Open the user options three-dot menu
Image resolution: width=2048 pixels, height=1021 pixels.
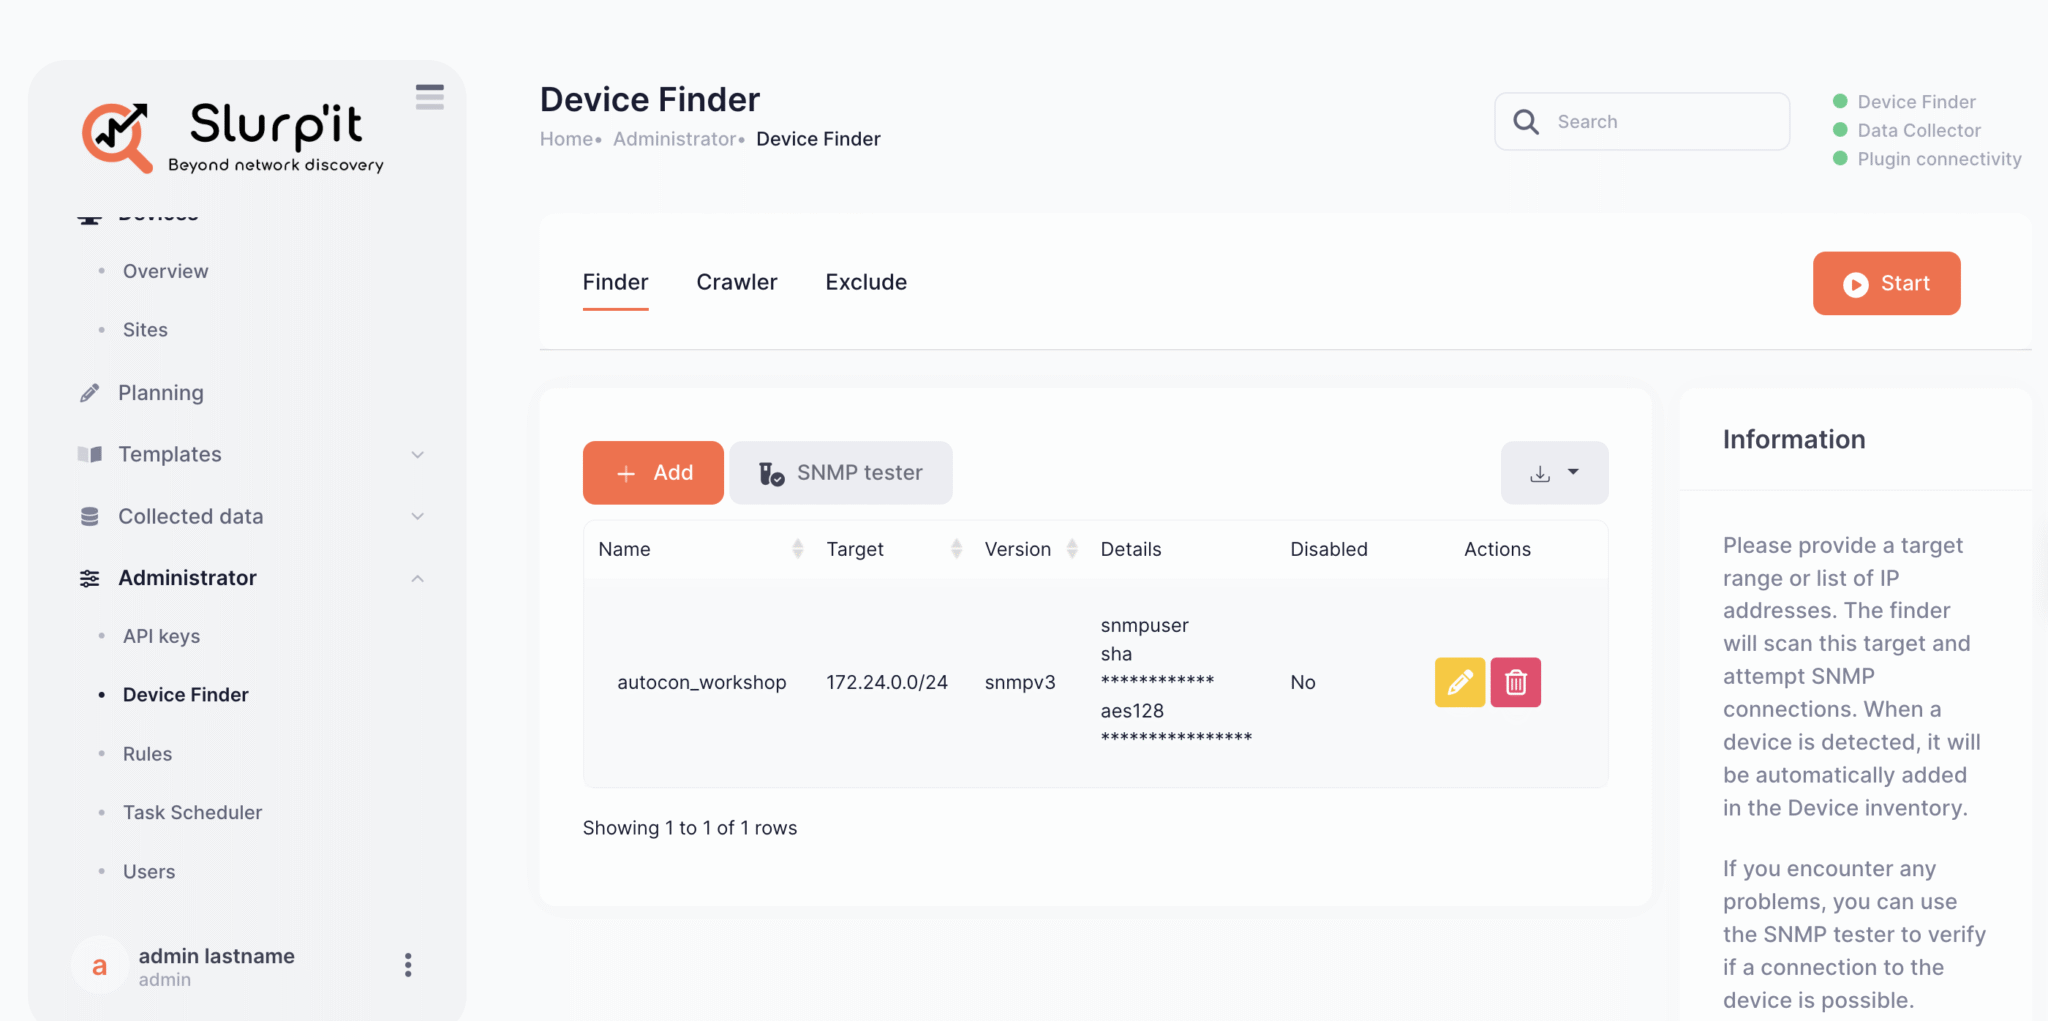pyautogui.click(x=408, y=965)
